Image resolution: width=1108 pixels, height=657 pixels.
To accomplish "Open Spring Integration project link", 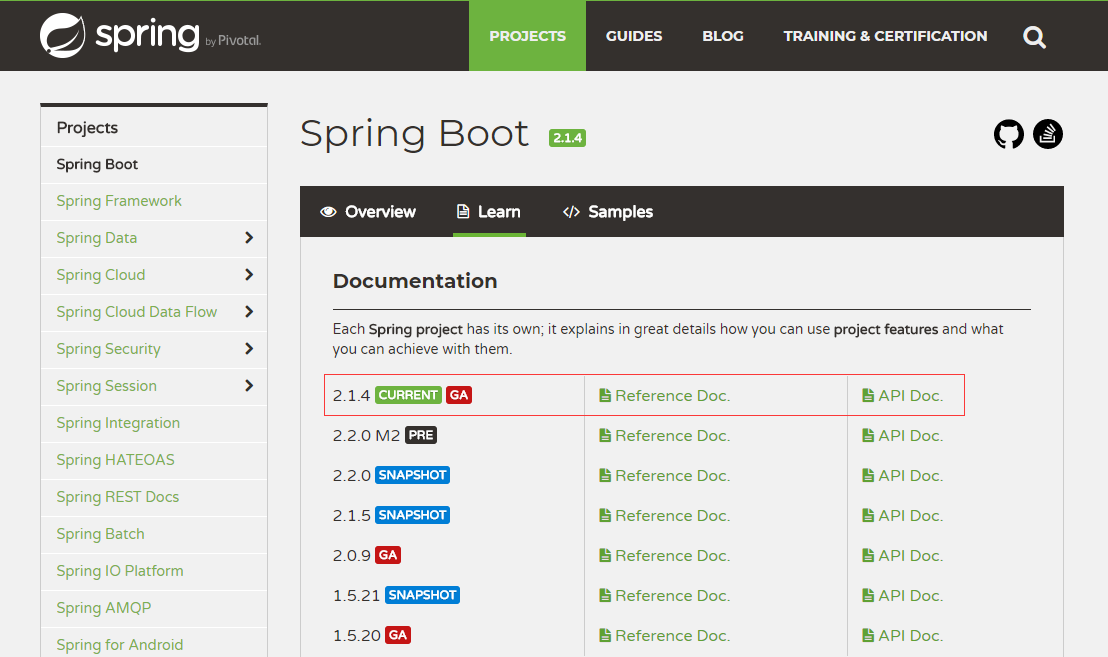I will tap(118, 422).
